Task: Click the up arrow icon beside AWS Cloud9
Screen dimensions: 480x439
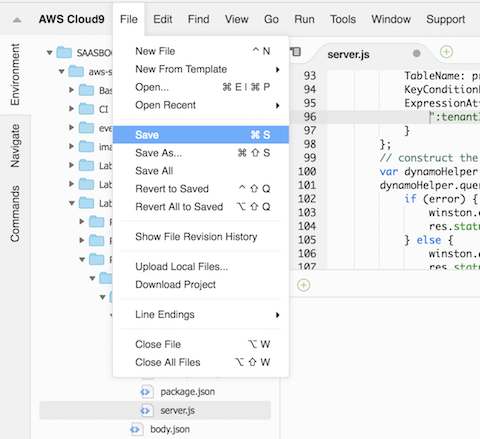Action: tap(17, 20)
